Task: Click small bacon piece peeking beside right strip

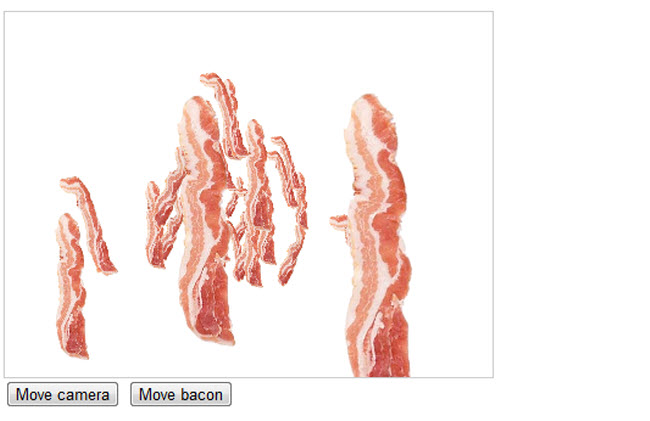Action: coord(339,223)
